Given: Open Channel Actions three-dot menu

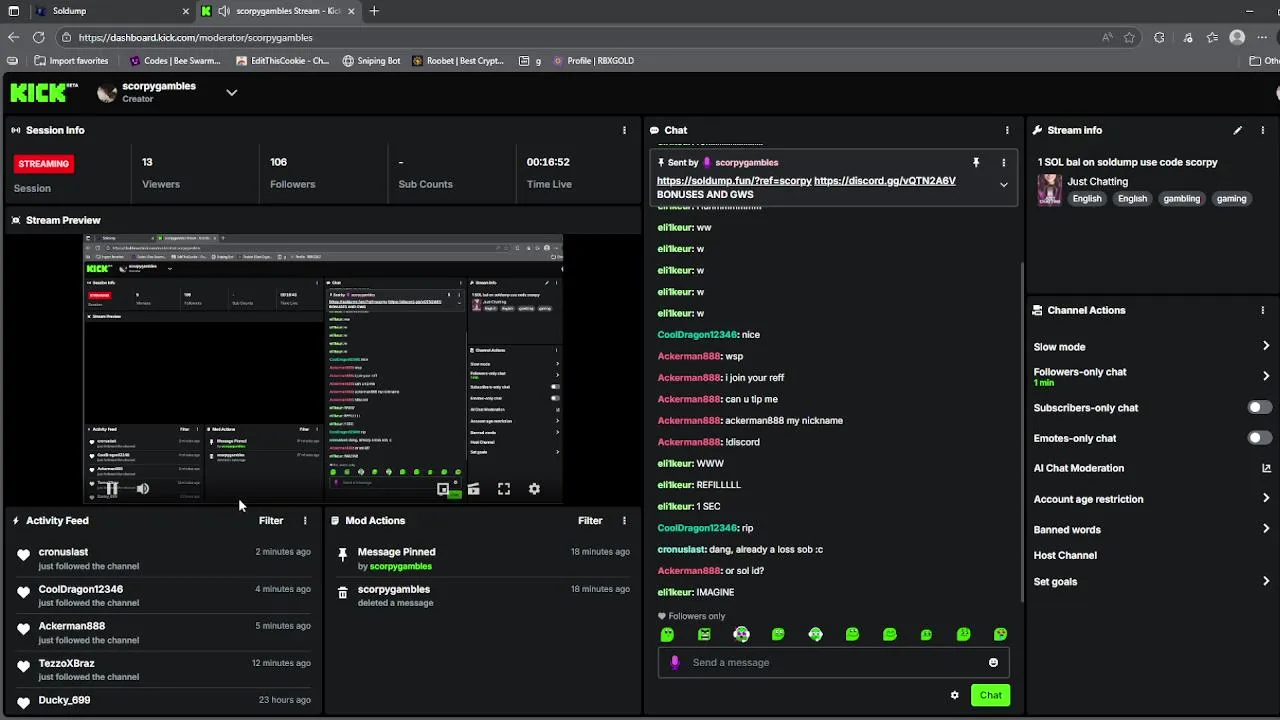Looking at the screenshot, I should (x=1263, y=310).
